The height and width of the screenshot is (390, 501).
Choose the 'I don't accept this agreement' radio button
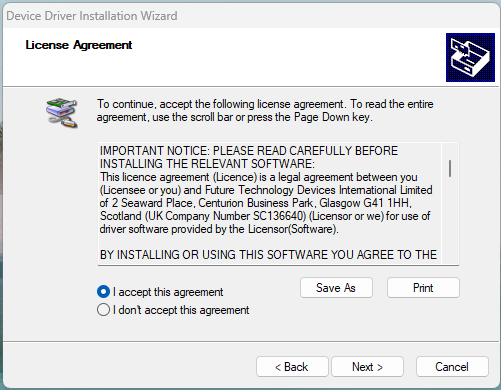coord(103,310)
